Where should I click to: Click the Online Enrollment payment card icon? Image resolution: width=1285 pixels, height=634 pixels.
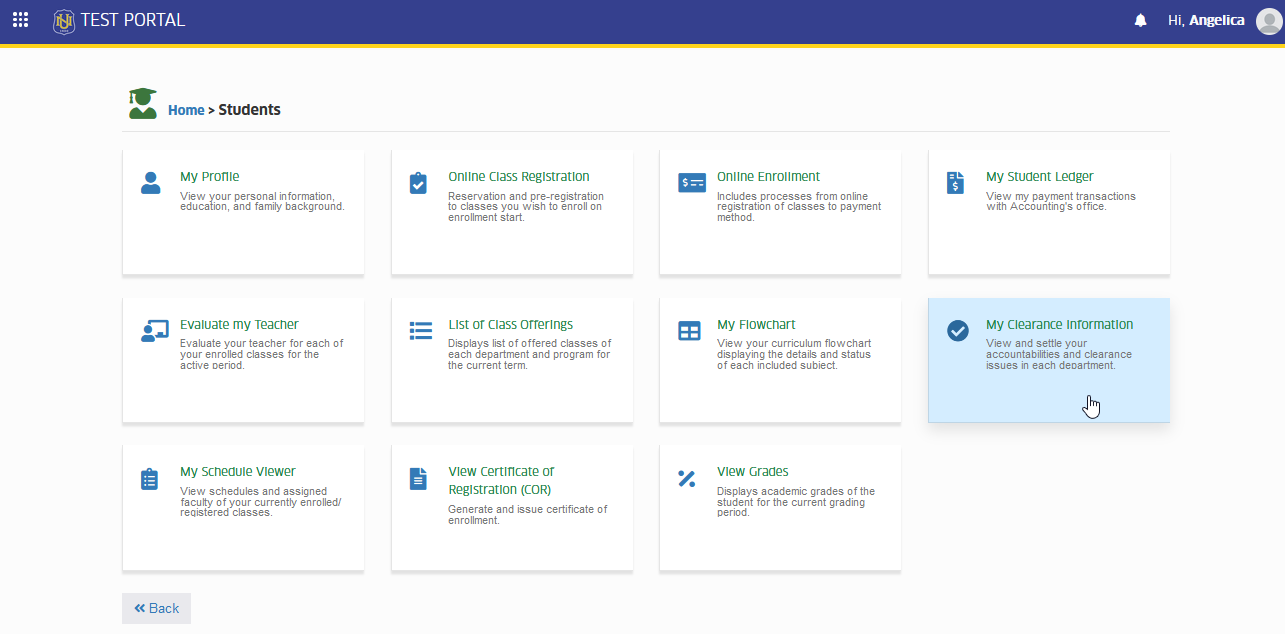tap(692, 183)
